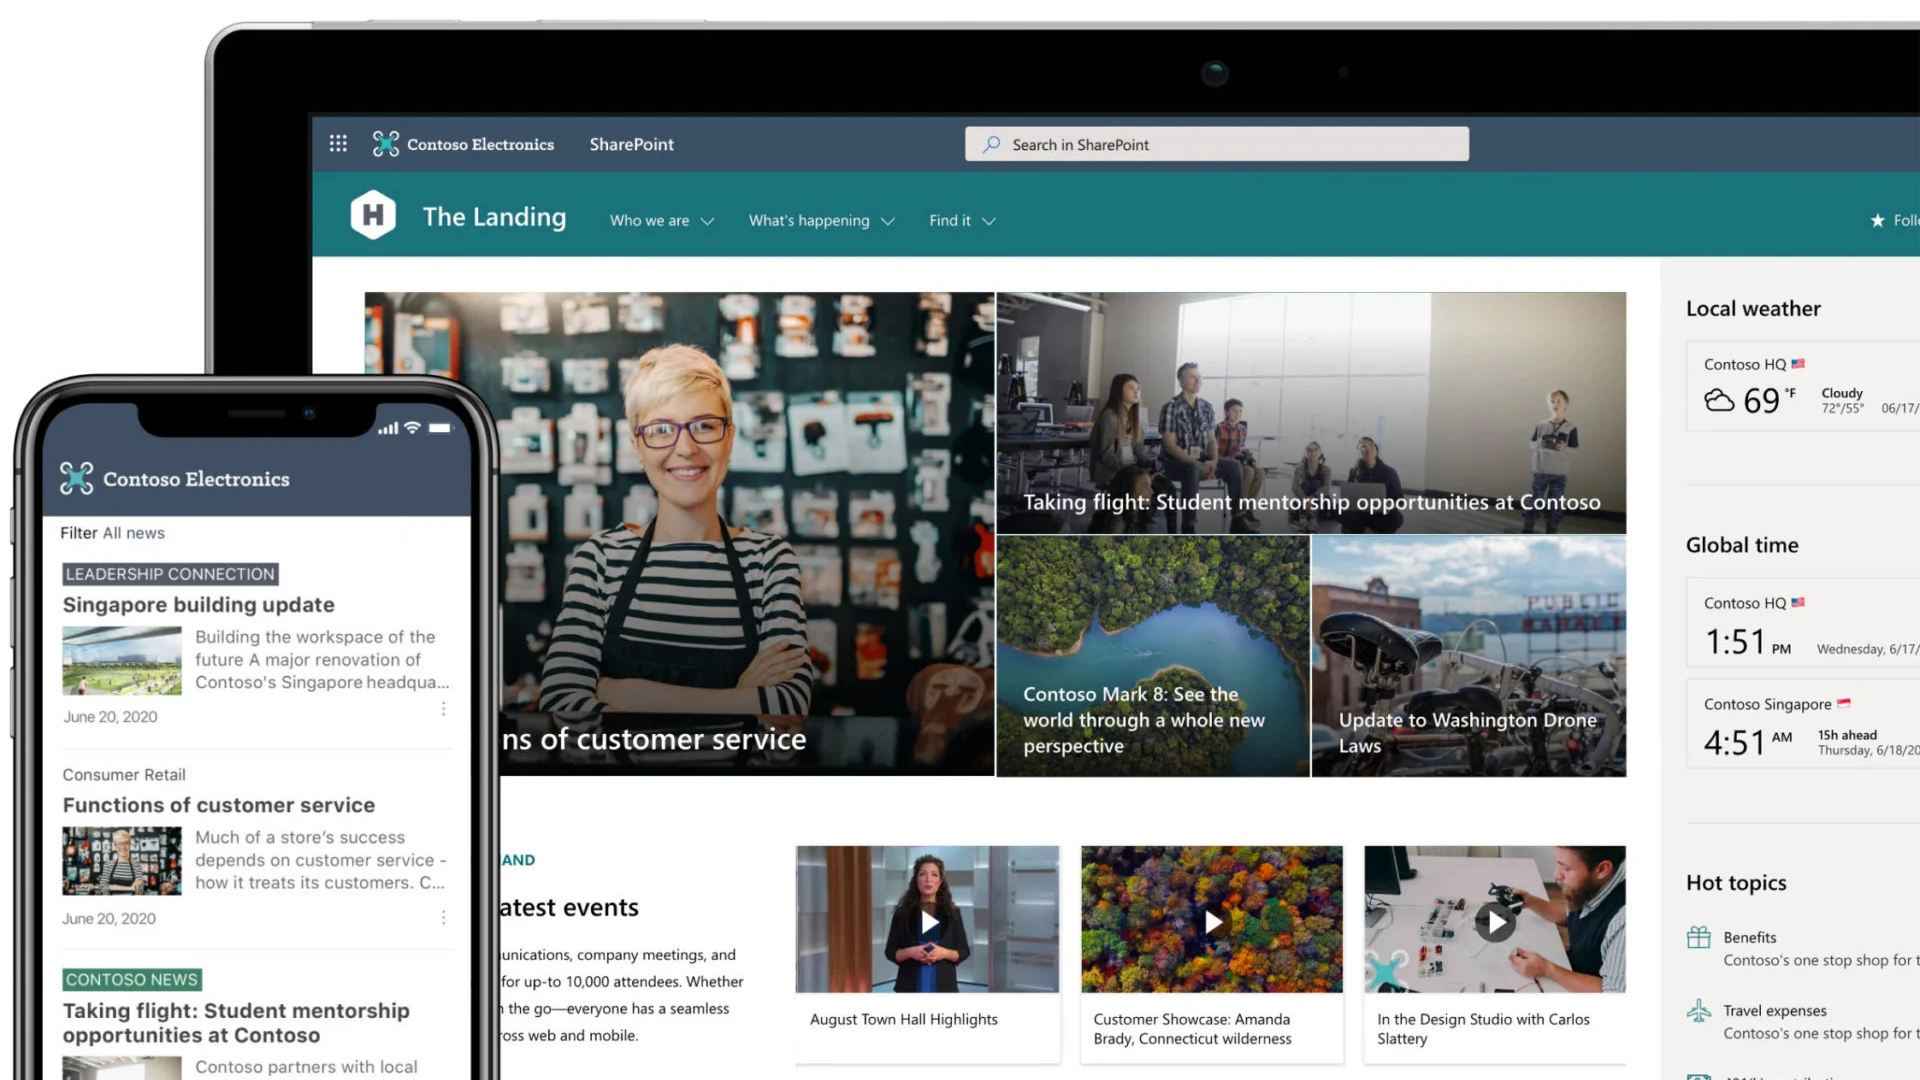Play the Customer Showcase Amanda Brady video
The height and width of the screenshot is (1080, 1920).
[1212, 922]
